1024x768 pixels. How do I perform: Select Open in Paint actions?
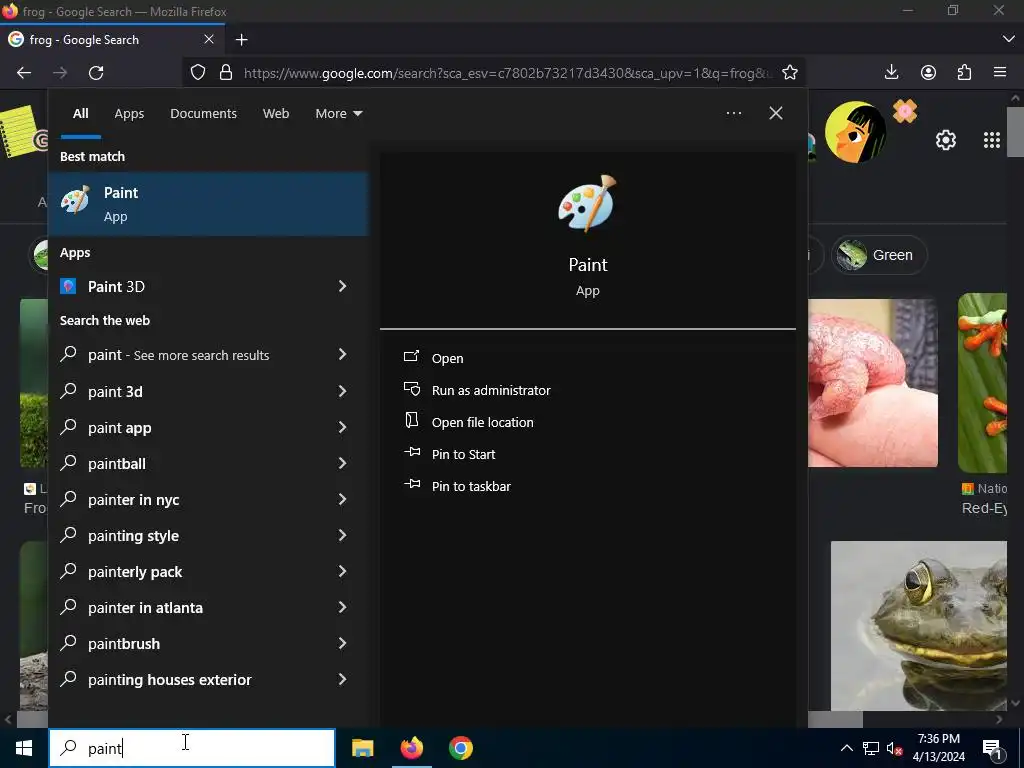click(447, 359)
